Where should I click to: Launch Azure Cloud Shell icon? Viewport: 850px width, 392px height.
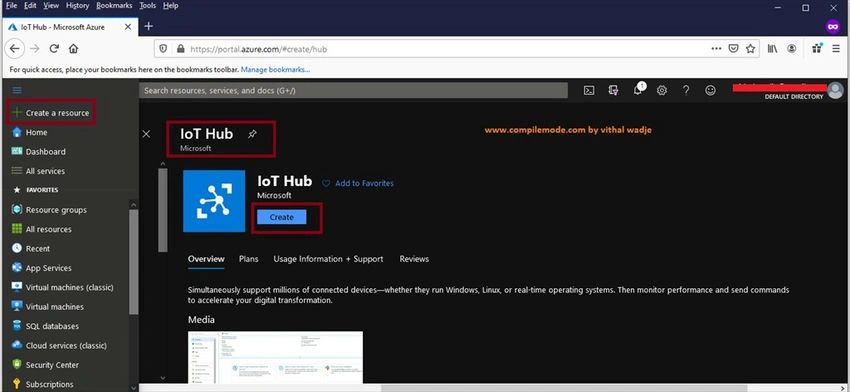click(x=589, y=91)
